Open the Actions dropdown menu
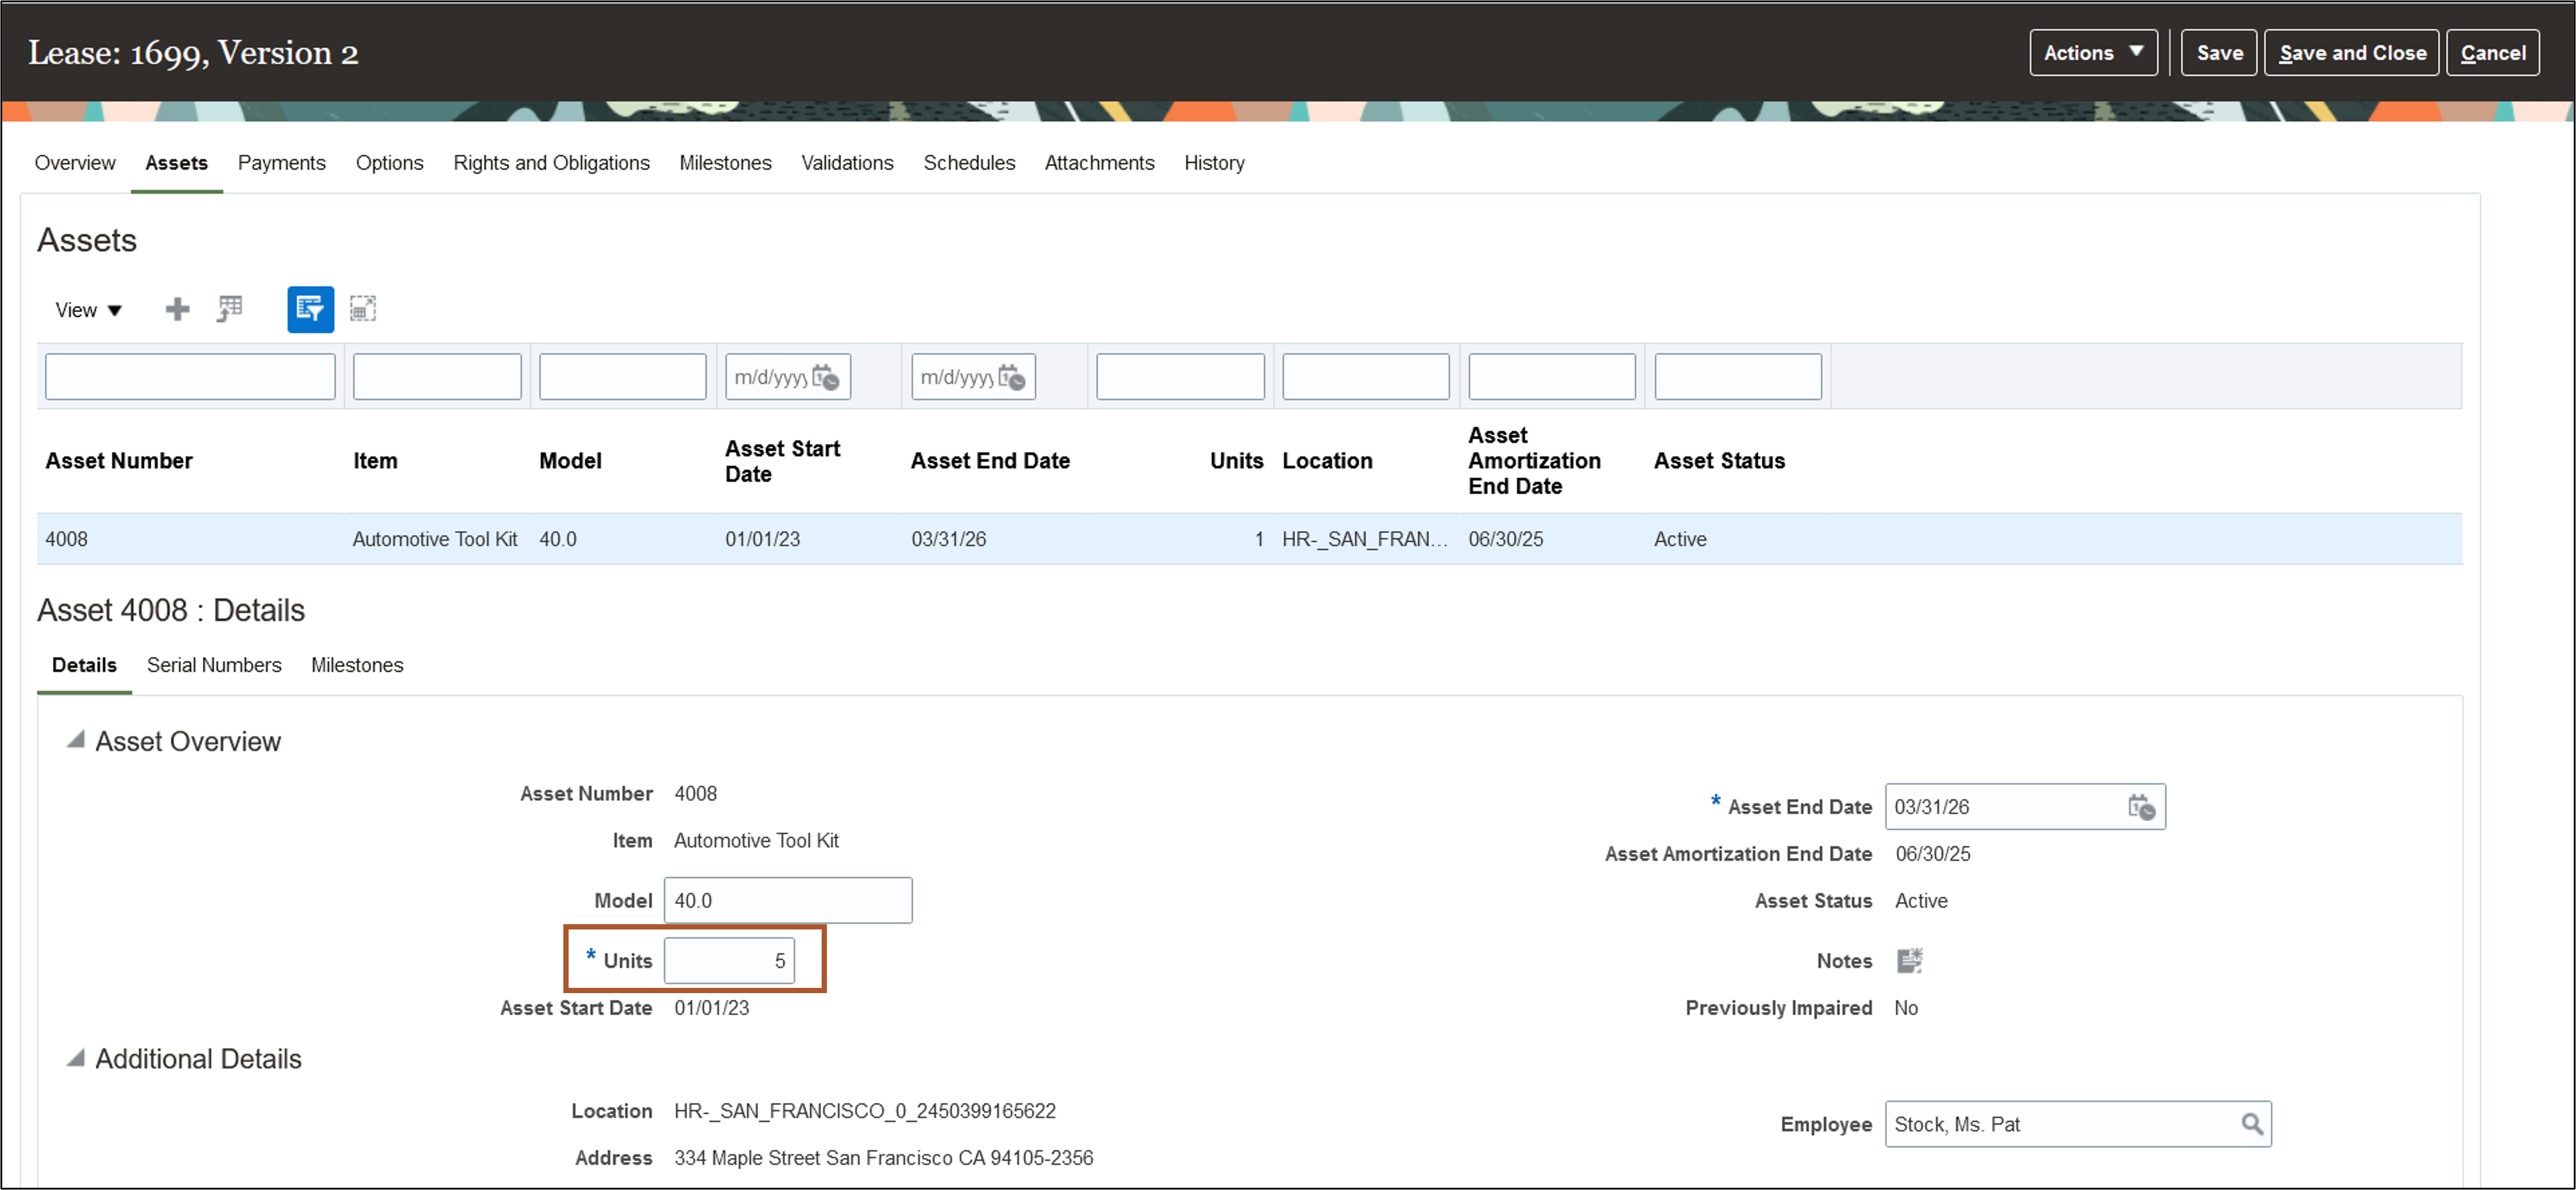The image size is (2576, 1190). [x=2092, y=53]
